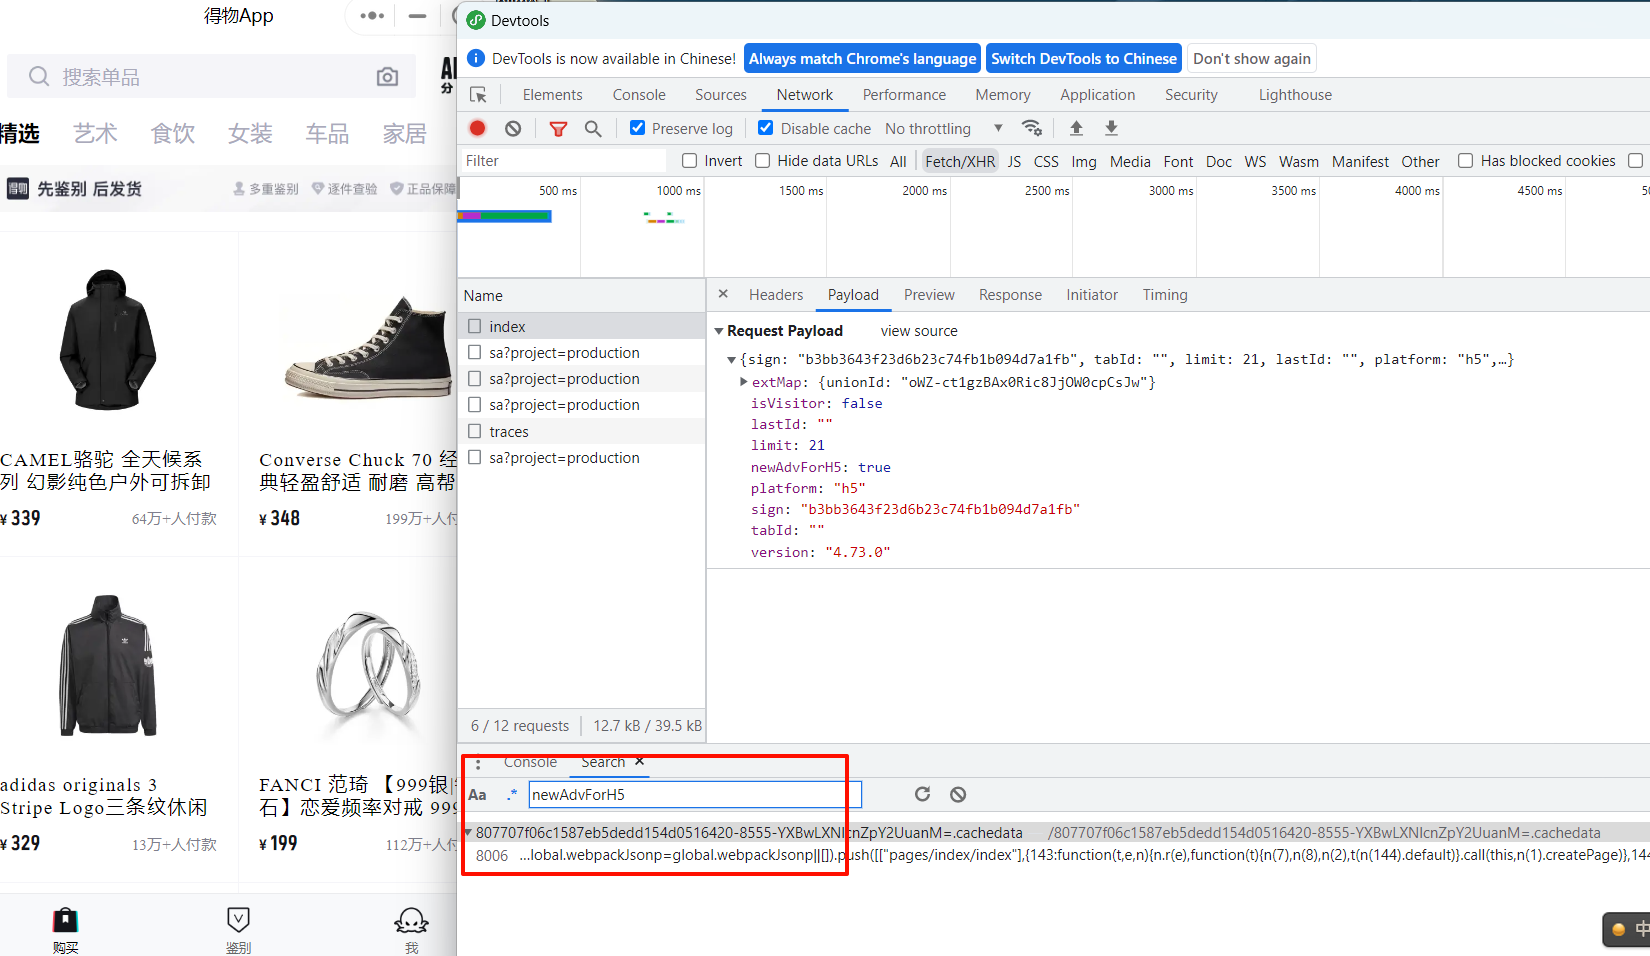Toggle Preserve log checkbox
Viewport: 1650px width, 956px height.
[637, 128]
